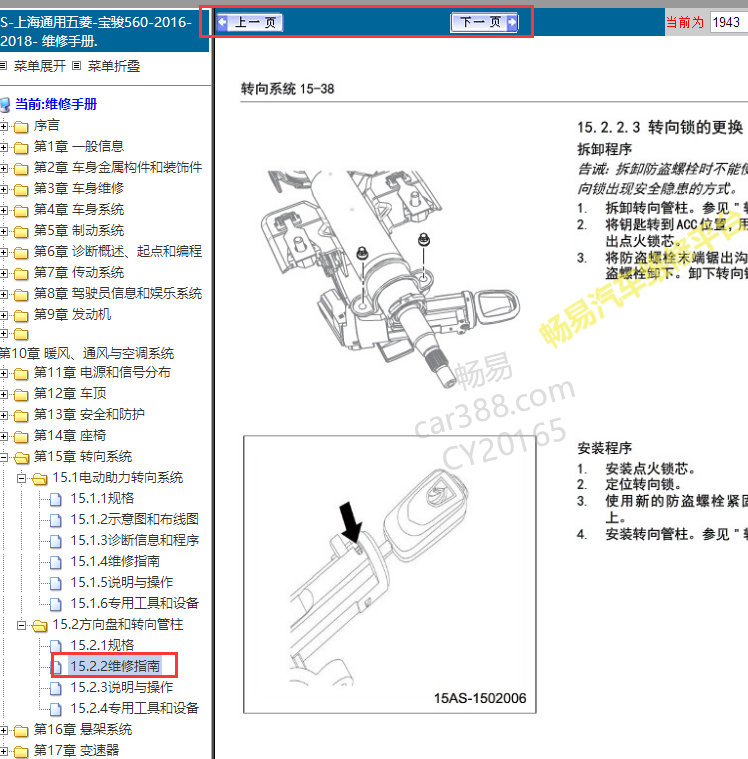
Task: Open 第5章 制动系统 chapter label
Action: pos(79,230)
